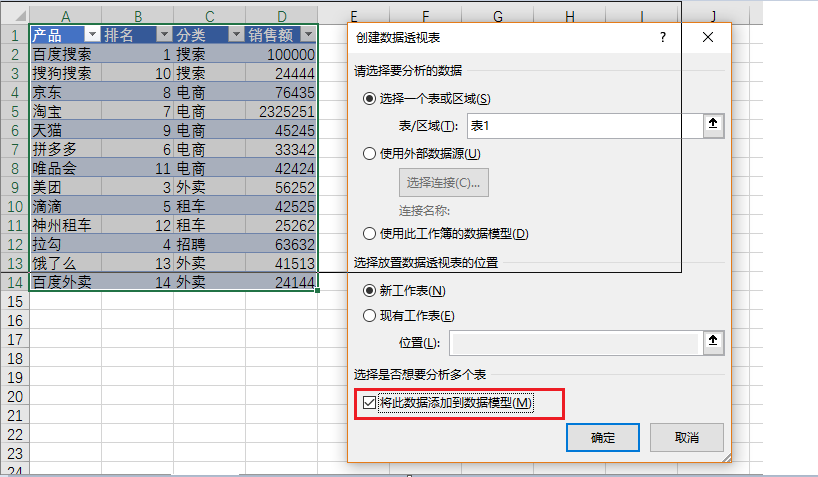The width and height of the screenshot is (818, 477).
Task: Click cell containing 饿了么
Action: click(66, 263)
